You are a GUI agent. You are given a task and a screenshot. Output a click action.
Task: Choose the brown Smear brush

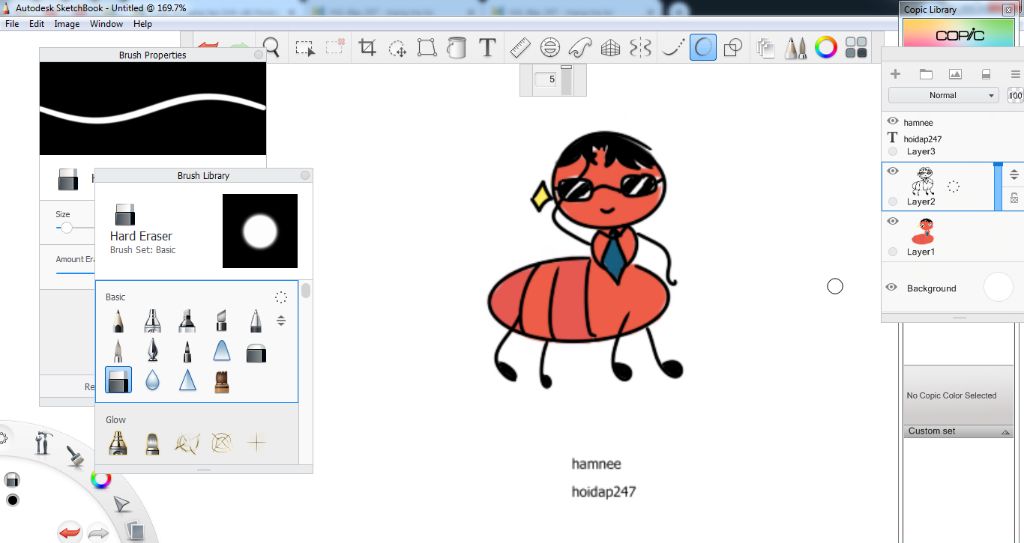pyautogui.click(x=222, y=382)
